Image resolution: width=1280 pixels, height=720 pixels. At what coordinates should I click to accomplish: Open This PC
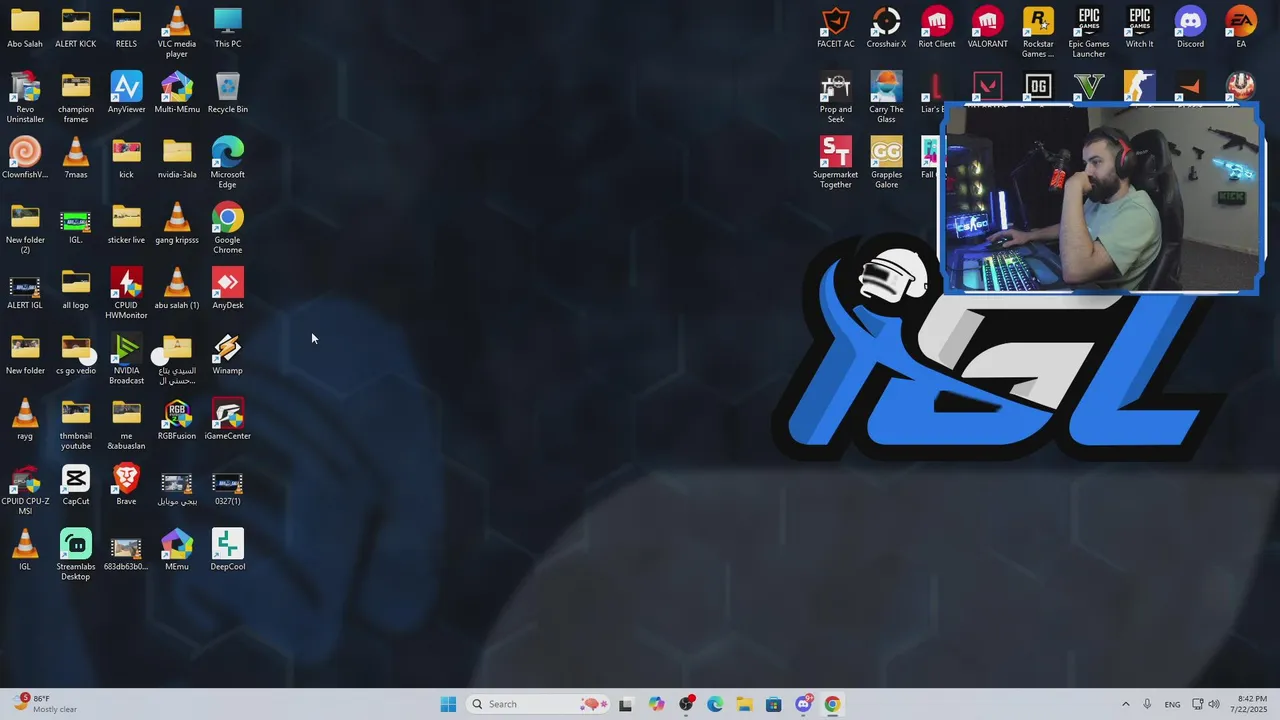[228, 28]
